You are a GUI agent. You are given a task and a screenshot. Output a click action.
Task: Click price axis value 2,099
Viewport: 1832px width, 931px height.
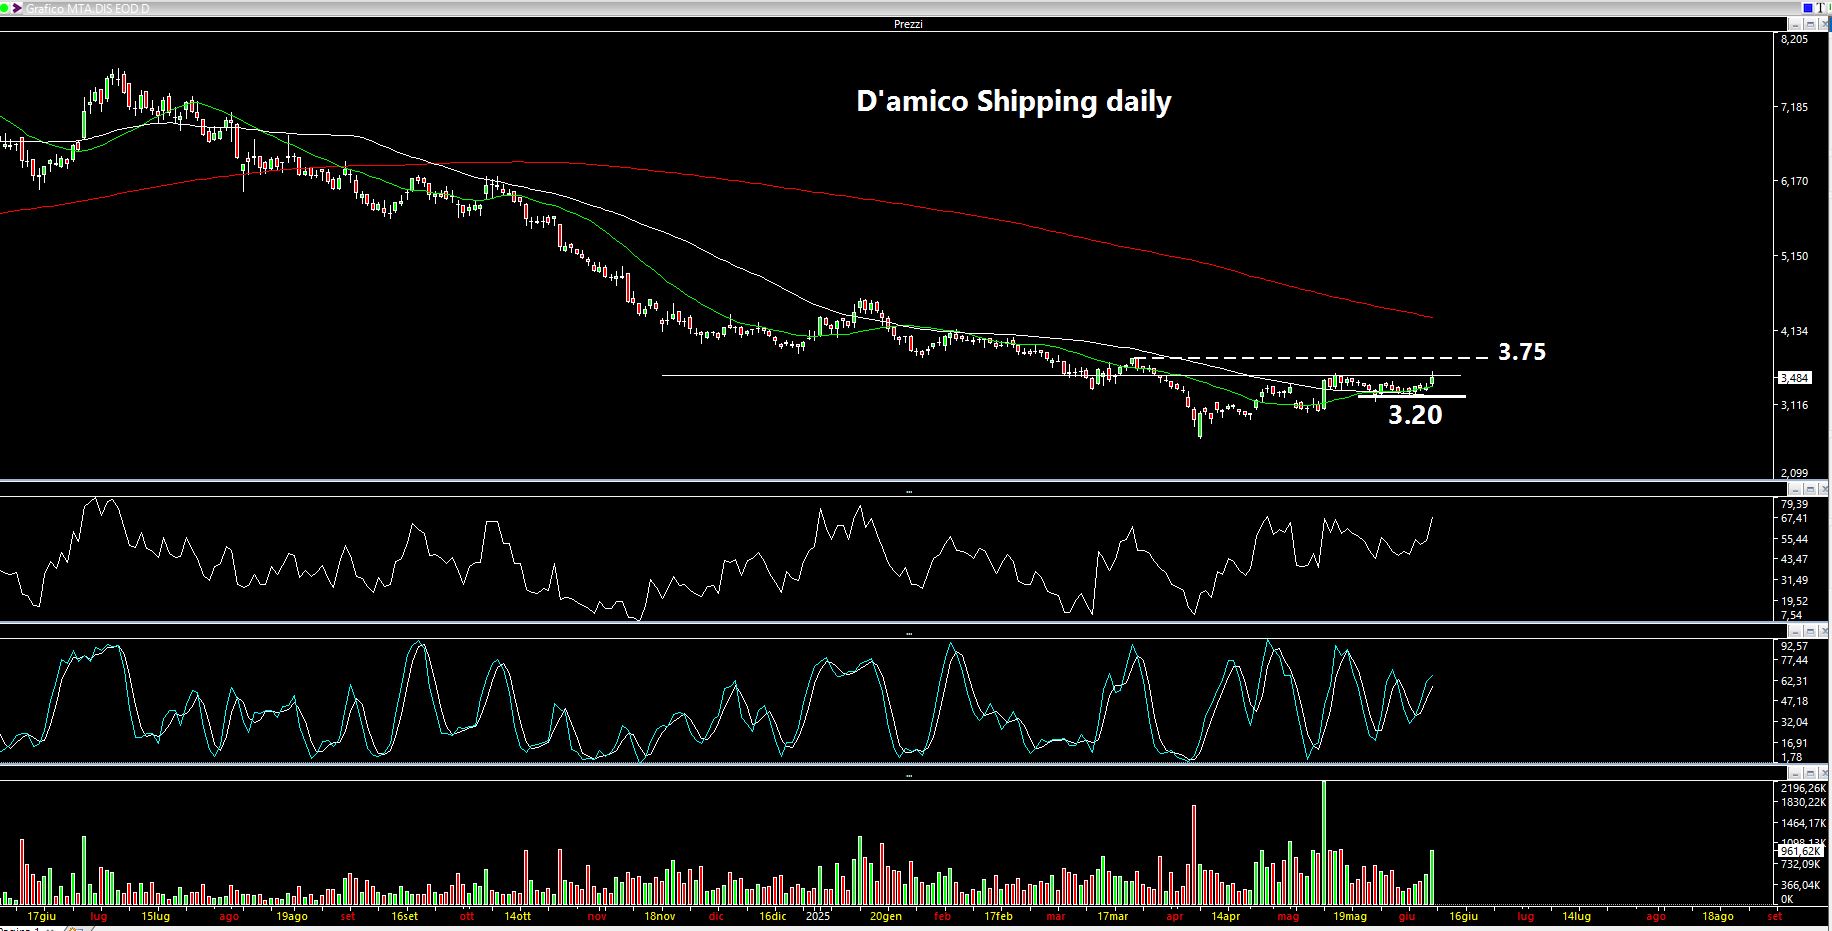(x=1794, y=473)
